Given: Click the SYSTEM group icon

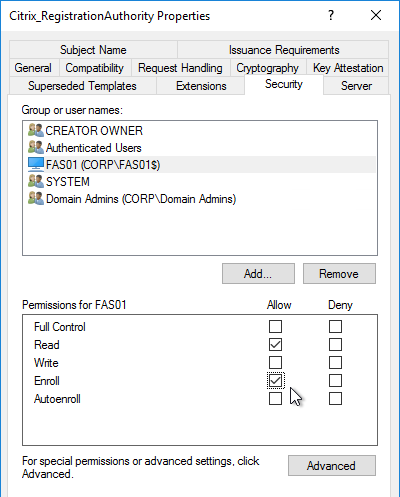Looking at the screenshot, I should tap(36, 181).
